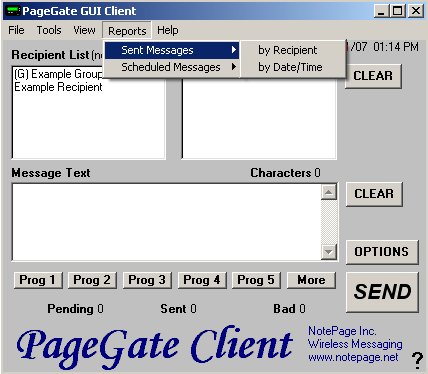This screenshot has height=374, width=428.
Task: Open the Tools menu
Action: click(49, 30)
